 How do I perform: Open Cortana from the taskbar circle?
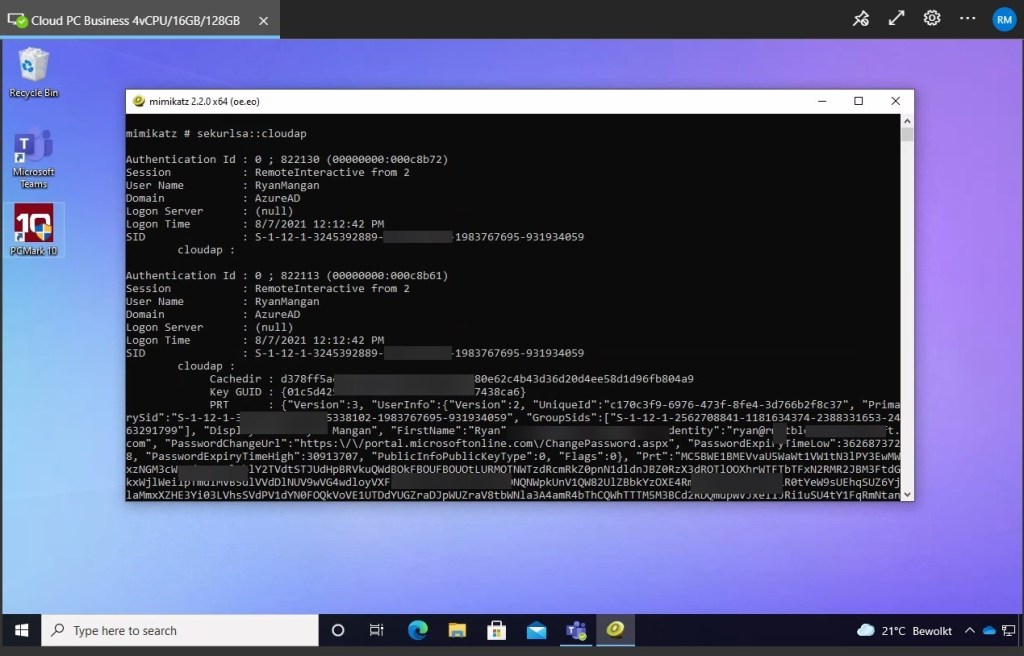338,631
